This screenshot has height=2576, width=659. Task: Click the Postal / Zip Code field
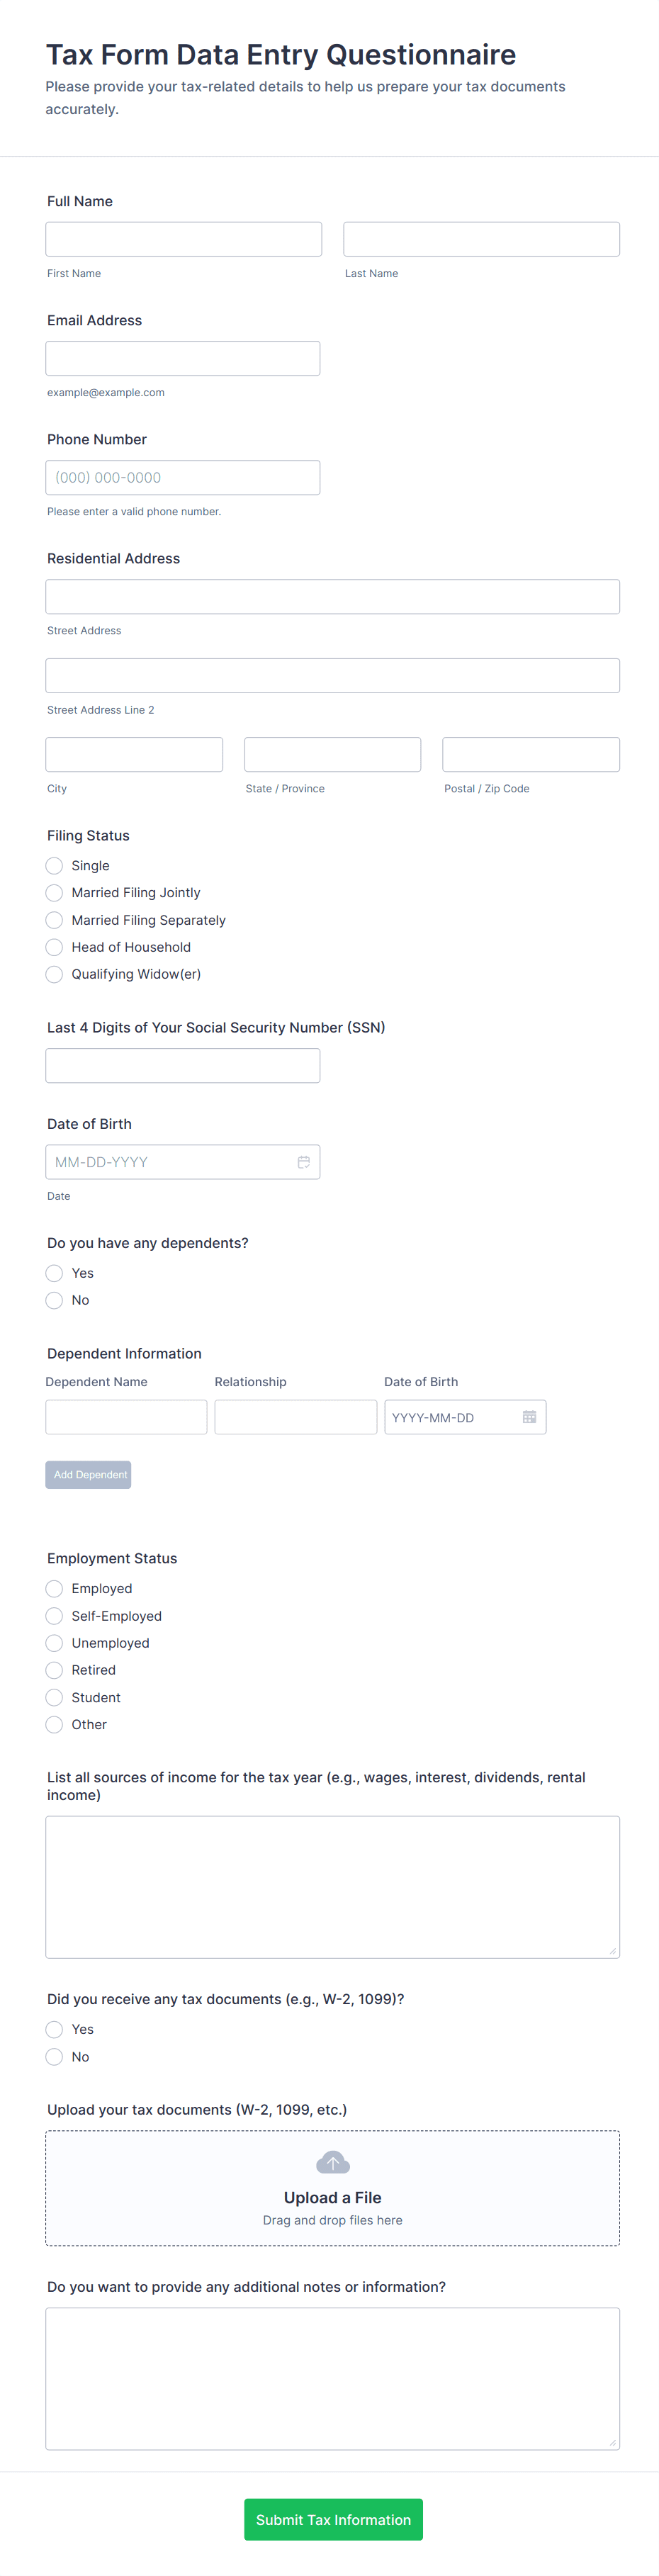pyautogui.click(x=530, y=755)
